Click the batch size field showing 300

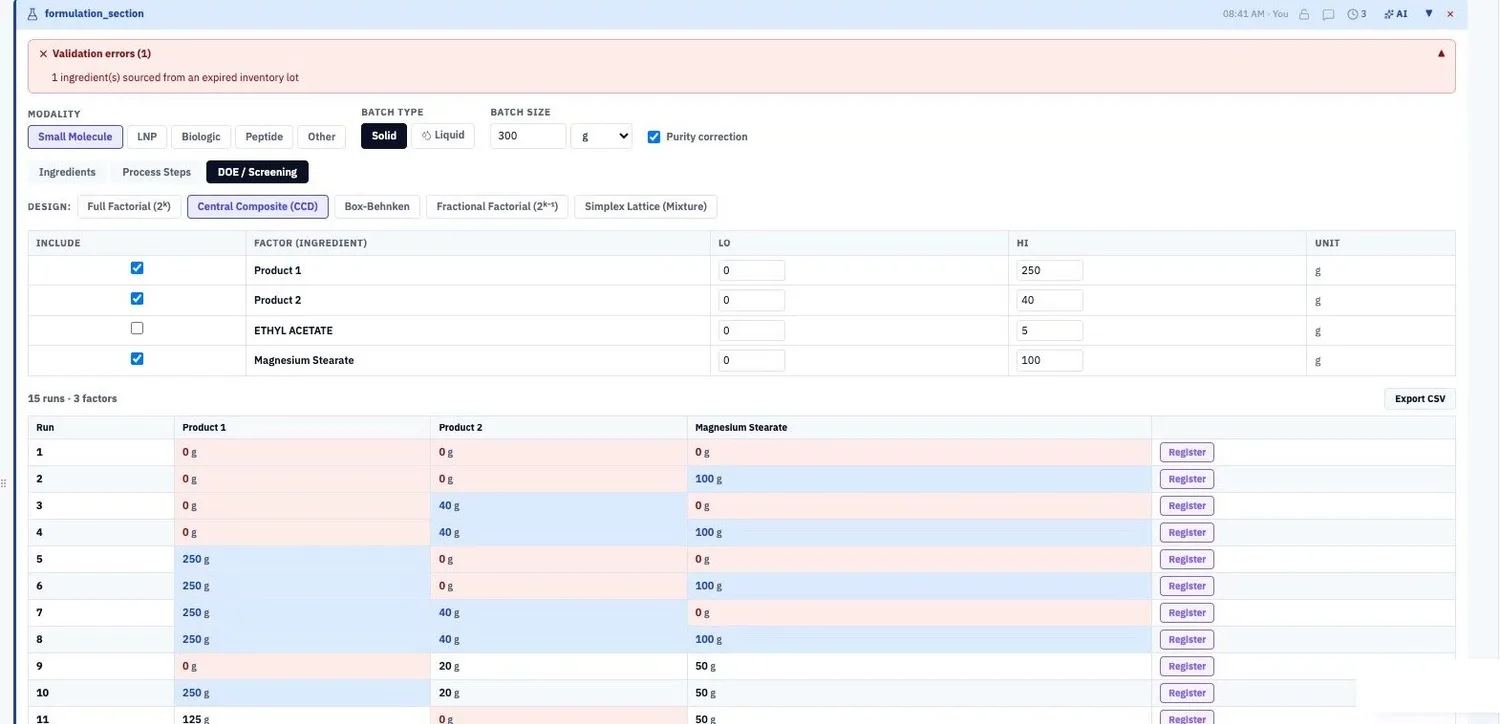[528, 136]
